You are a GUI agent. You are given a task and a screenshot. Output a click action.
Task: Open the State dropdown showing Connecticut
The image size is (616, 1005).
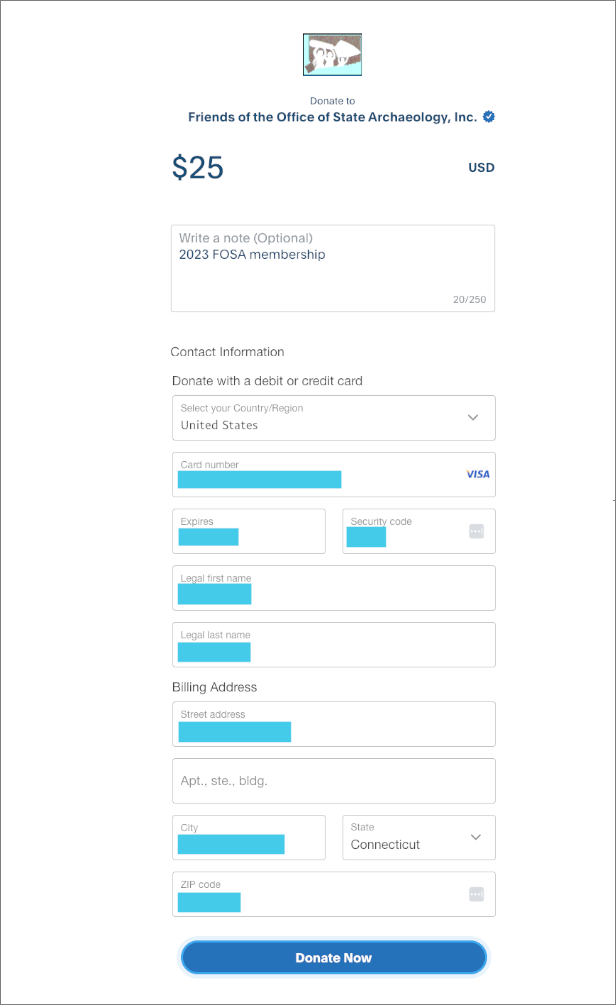click(x=418, y=838)
